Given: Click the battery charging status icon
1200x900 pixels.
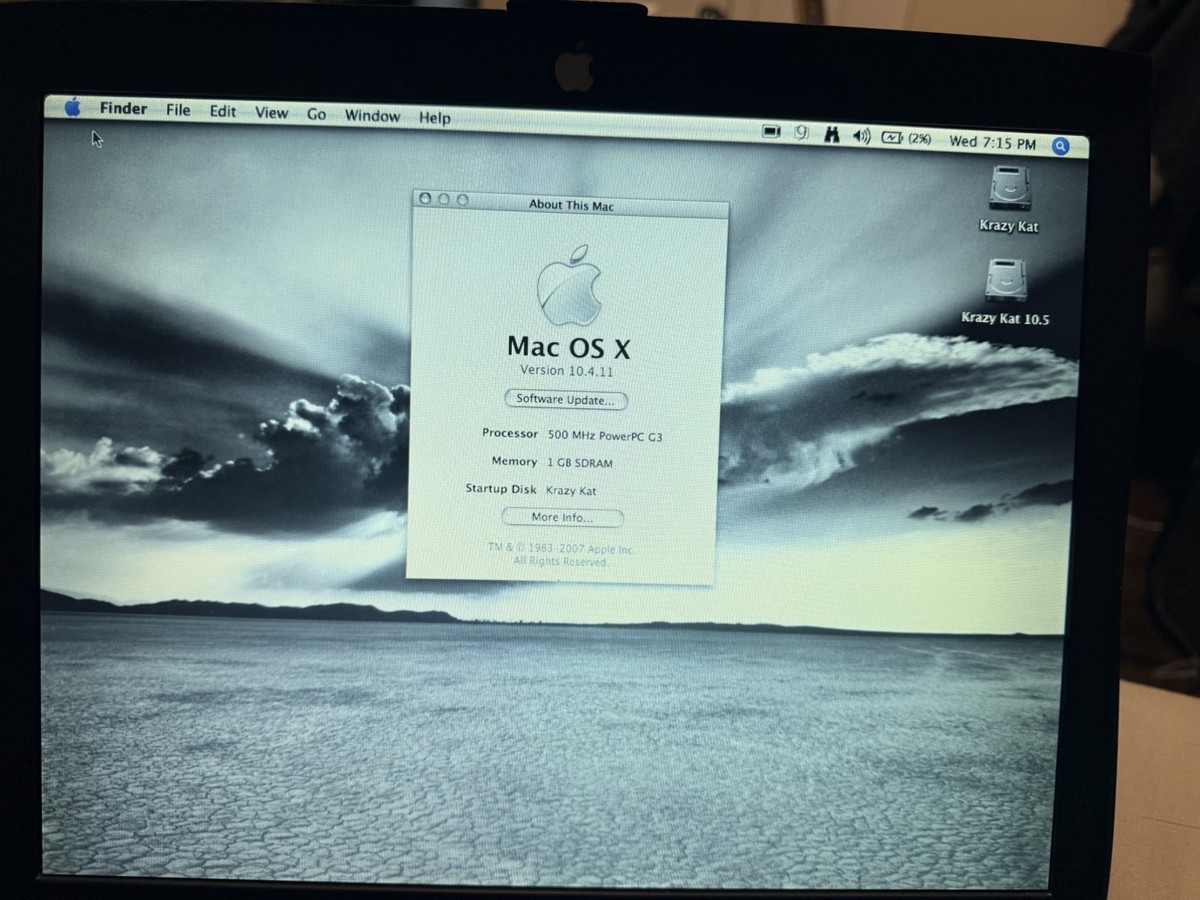Looking at the screenshot, I should 892,138.
